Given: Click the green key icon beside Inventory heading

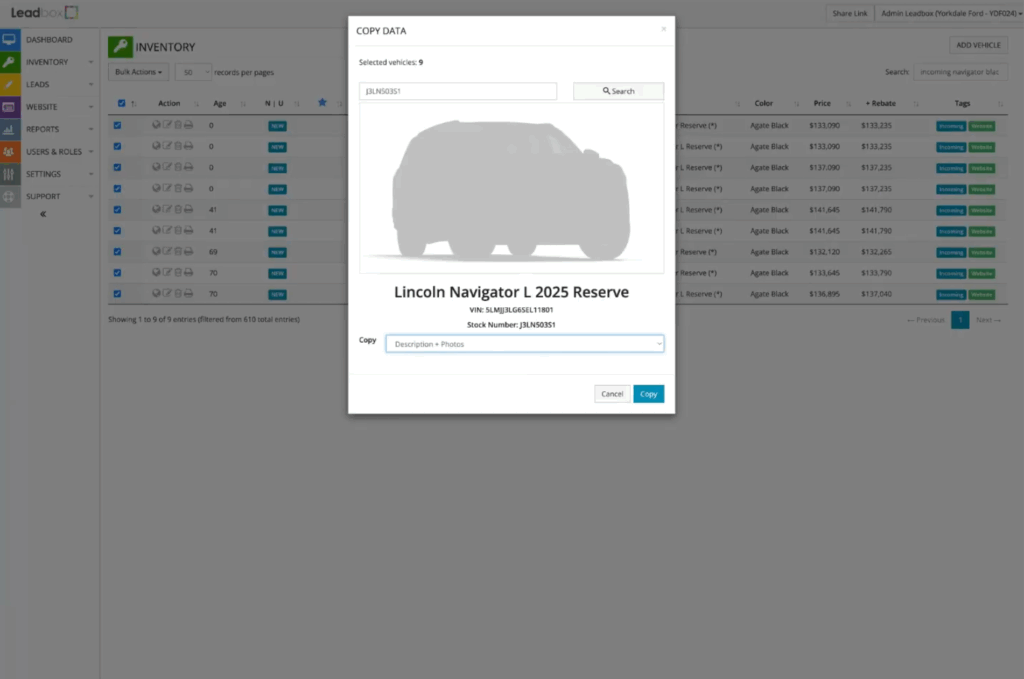Looking at the screenshot, I should 120,47.
